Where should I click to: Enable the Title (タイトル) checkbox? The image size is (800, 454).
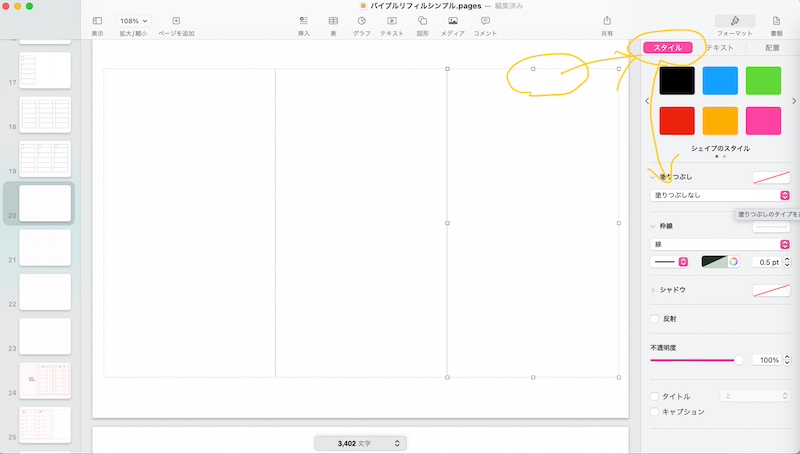click(x=655, y=396)
